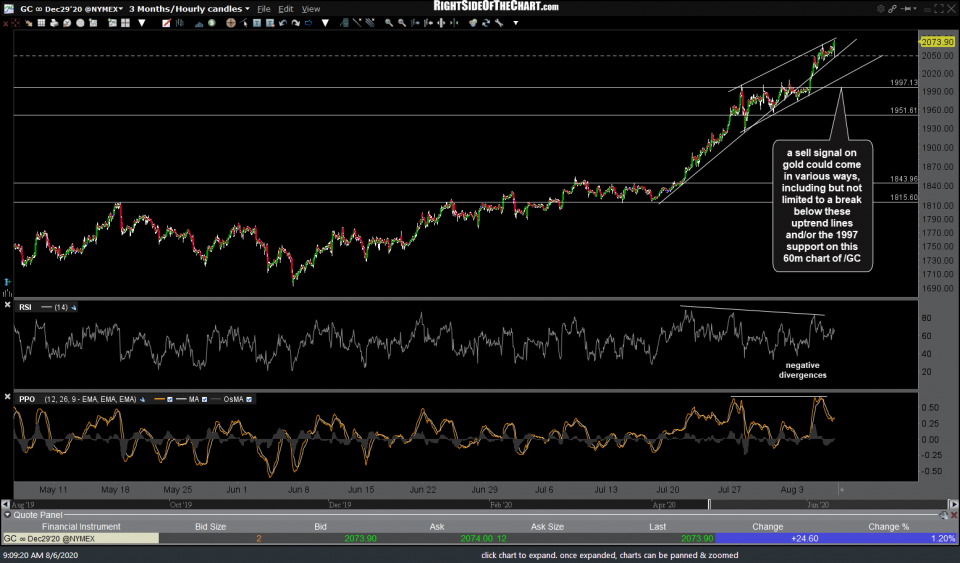Toggle the PPO orange line checkbox

coord(170,400)
